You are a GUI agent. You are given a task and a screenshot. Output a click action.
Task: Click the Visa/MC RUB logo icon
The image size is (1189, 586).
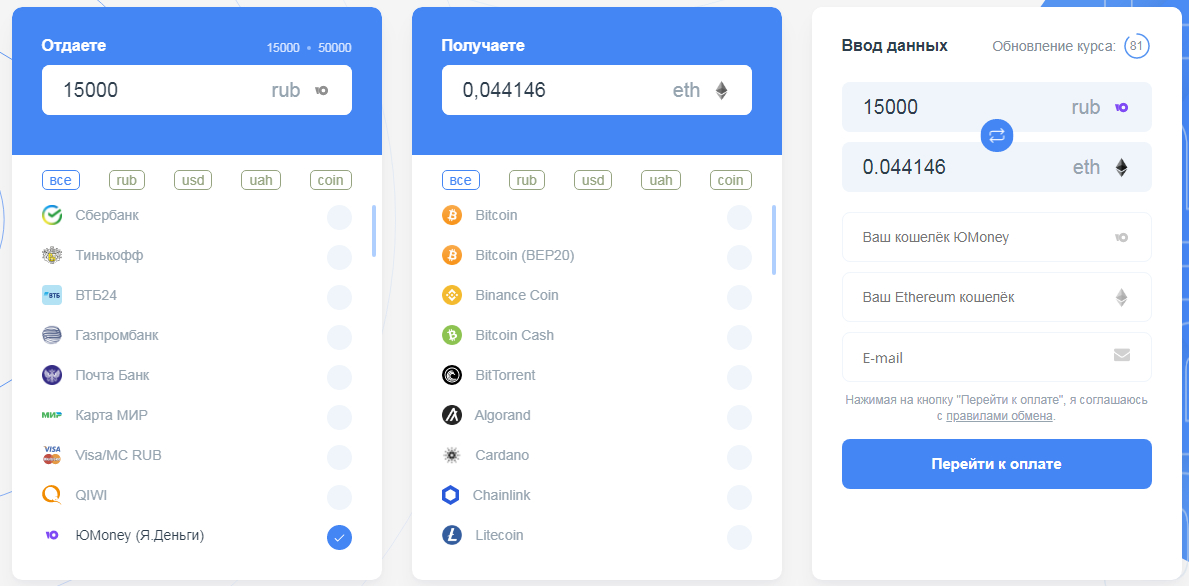tap(52, 456)
